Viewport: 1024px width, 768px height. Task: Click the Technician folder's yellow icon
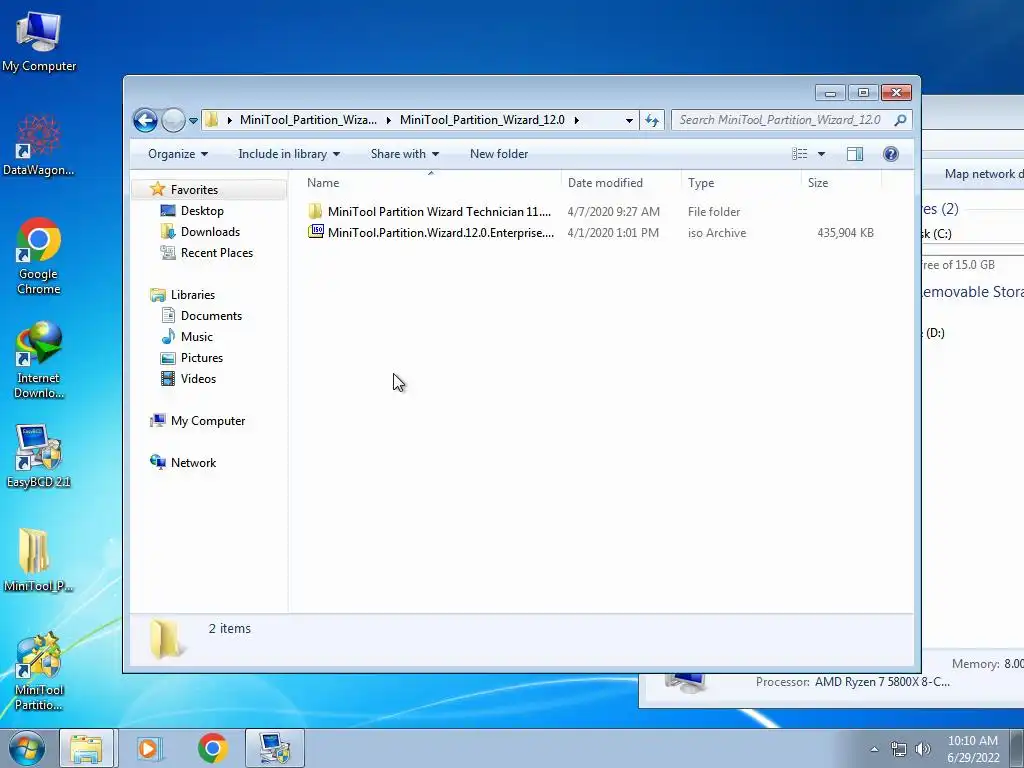click(x=315, y=211)
